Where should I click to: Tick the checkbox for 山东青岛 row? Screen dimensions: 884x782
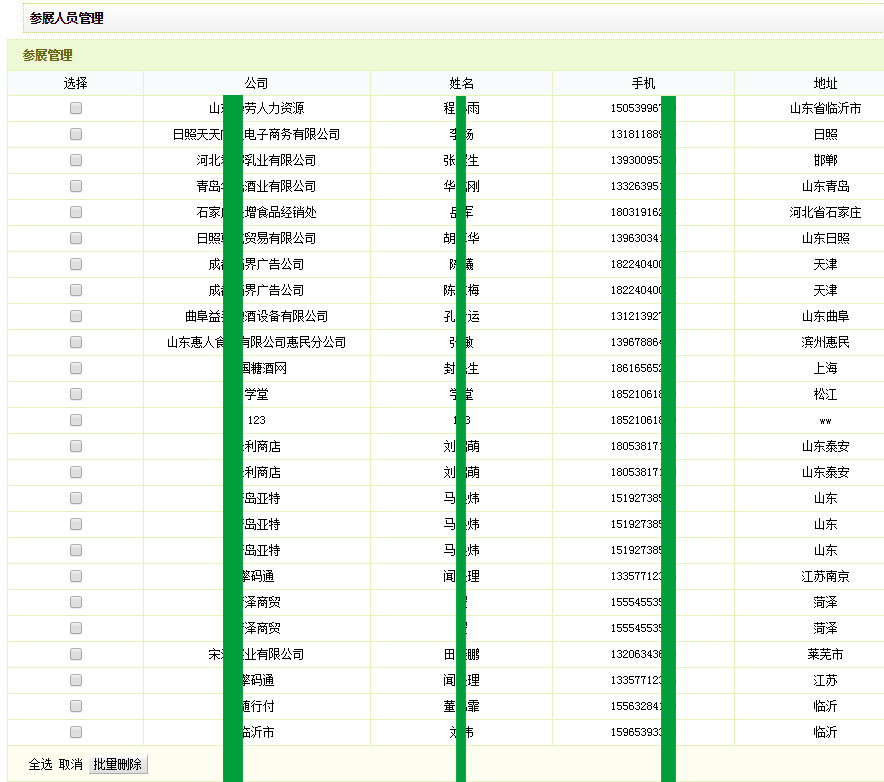click(x=76, y=186)
